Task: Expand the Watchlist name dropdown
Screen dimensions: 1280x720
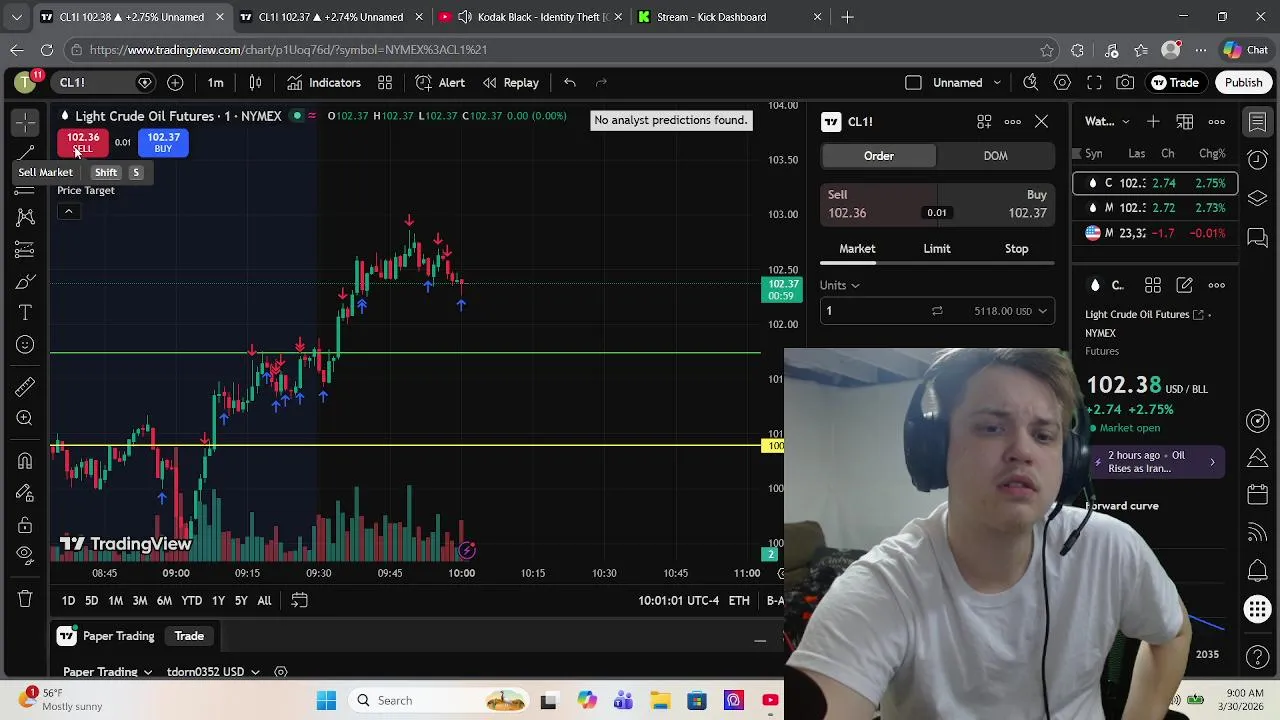Action: point(1108,122)
